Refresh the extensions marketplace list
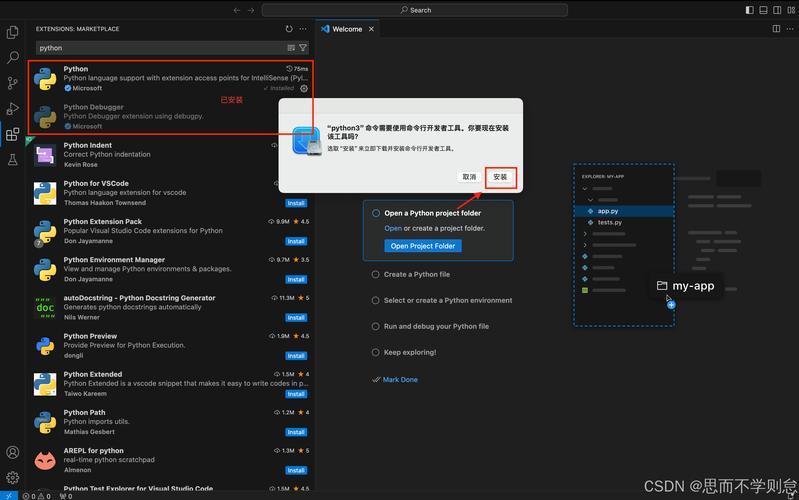799x500 pixels. click(289, 29)
